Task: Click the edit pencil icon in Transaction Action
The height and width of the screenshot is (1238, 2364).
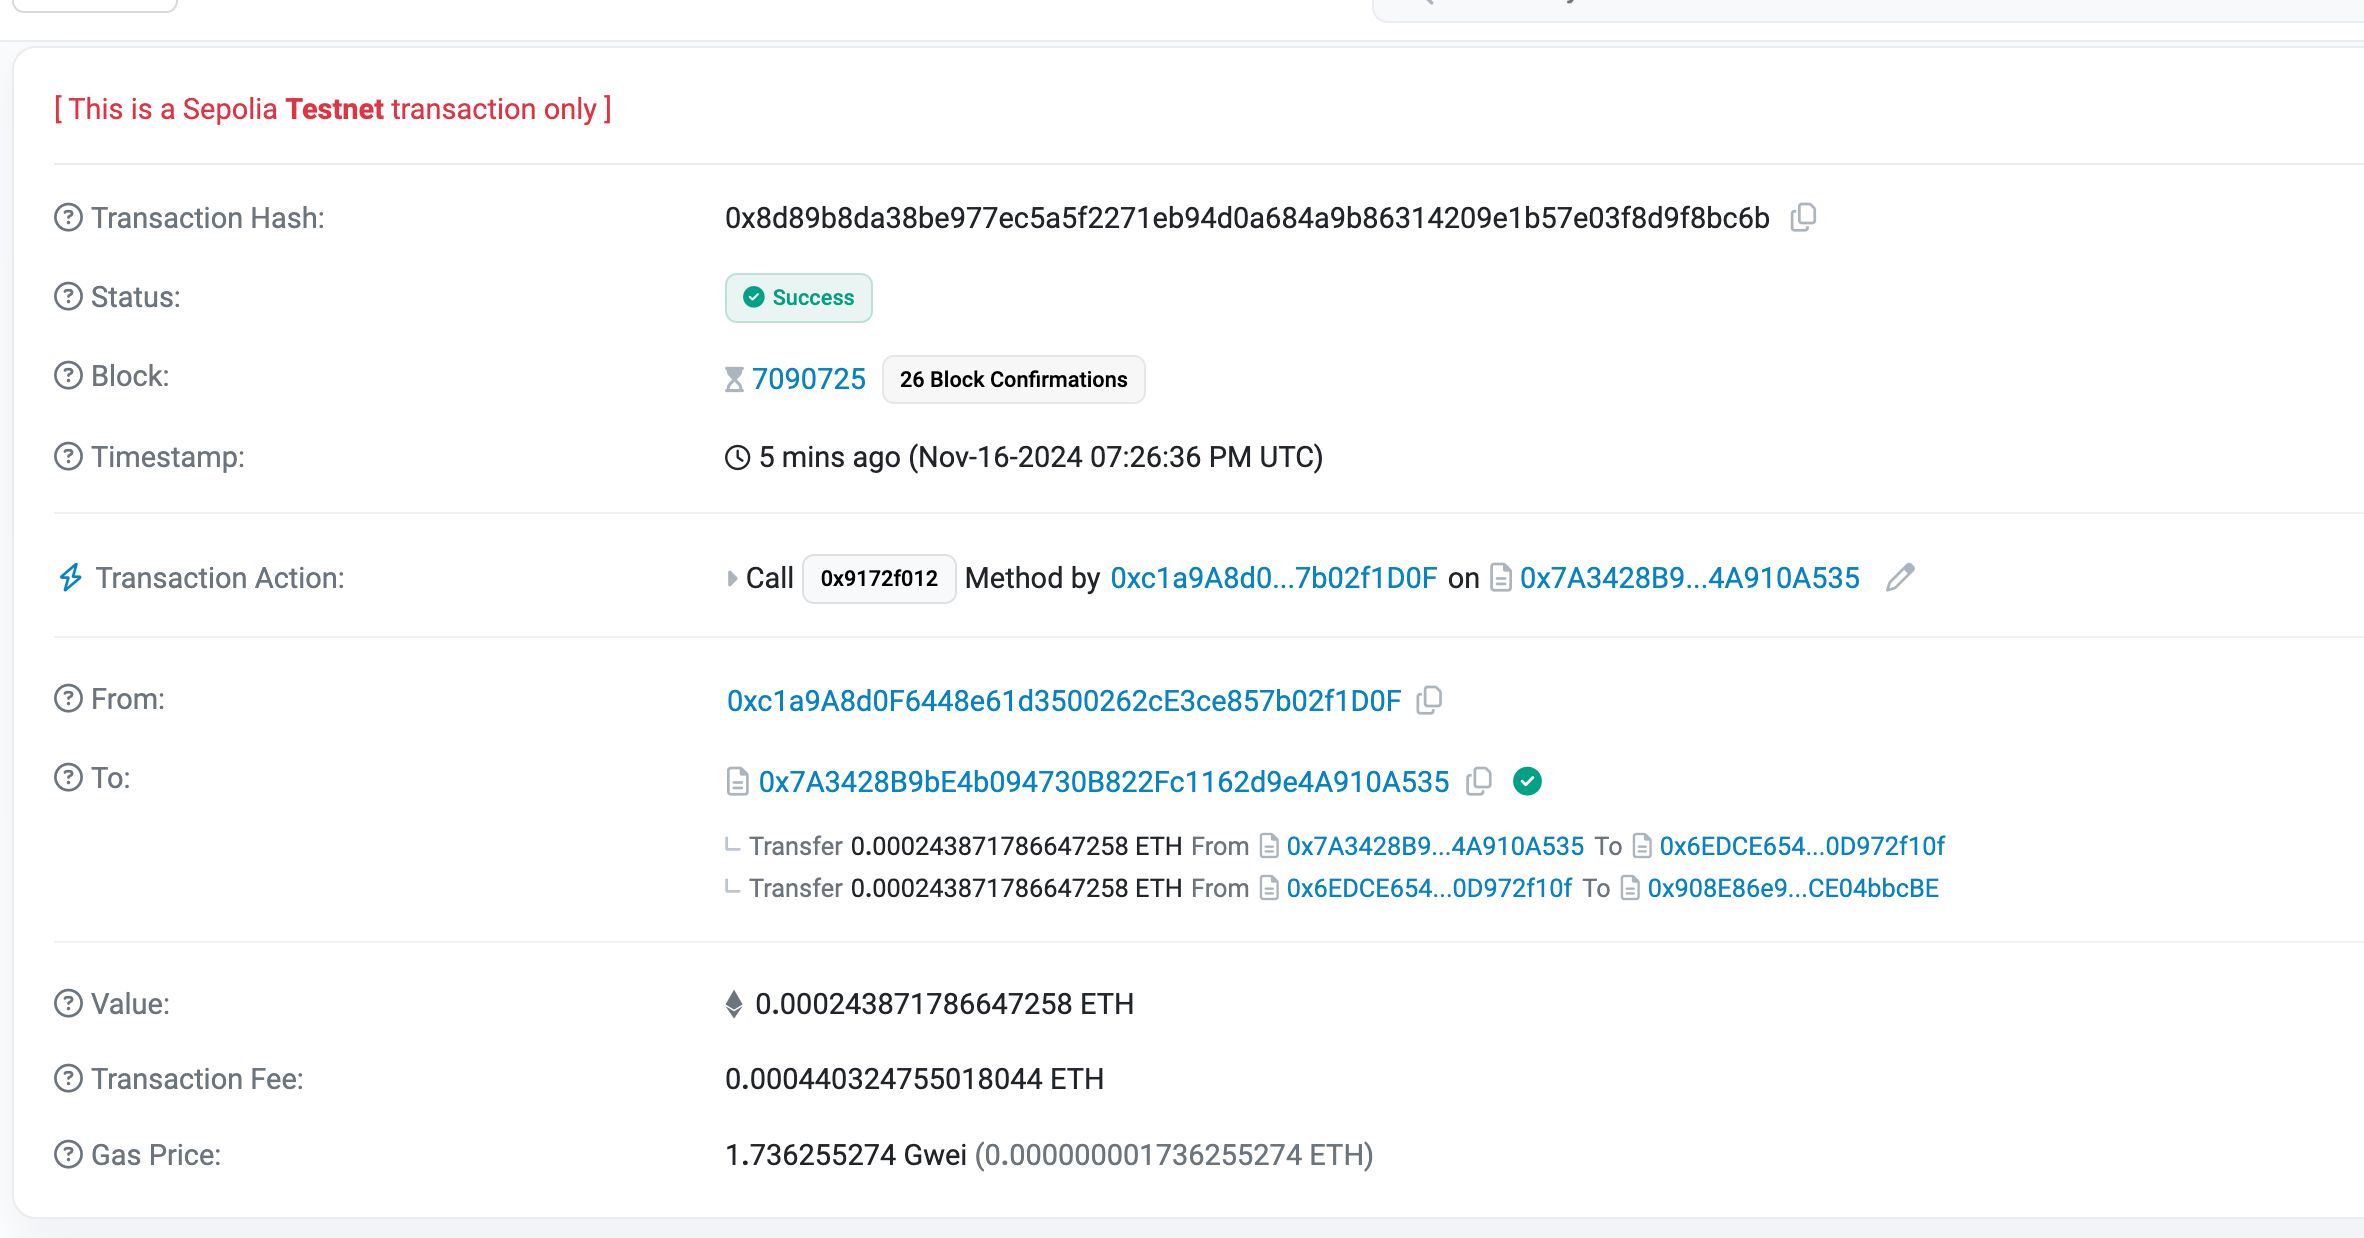Action: click(x=1899, y=578)
